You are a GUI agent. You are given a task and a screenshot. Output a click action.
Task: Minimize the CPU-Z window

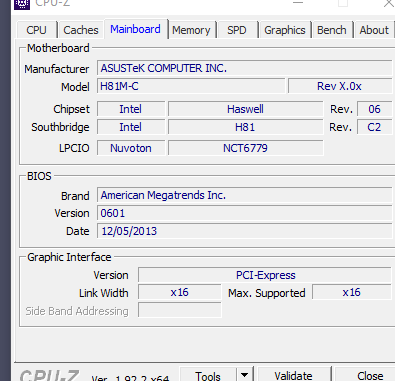pyautogui.click(x=298, y=3)
